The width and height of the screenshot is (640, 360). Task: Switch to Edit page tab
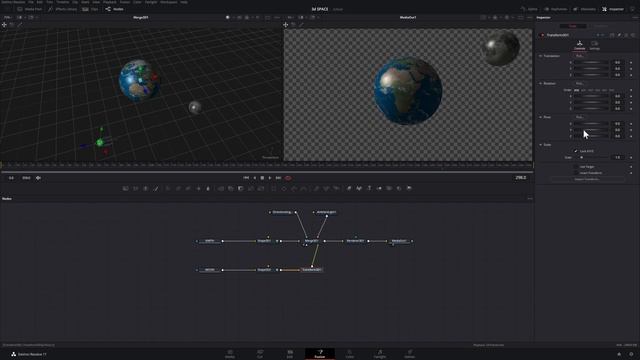(290, 354)
